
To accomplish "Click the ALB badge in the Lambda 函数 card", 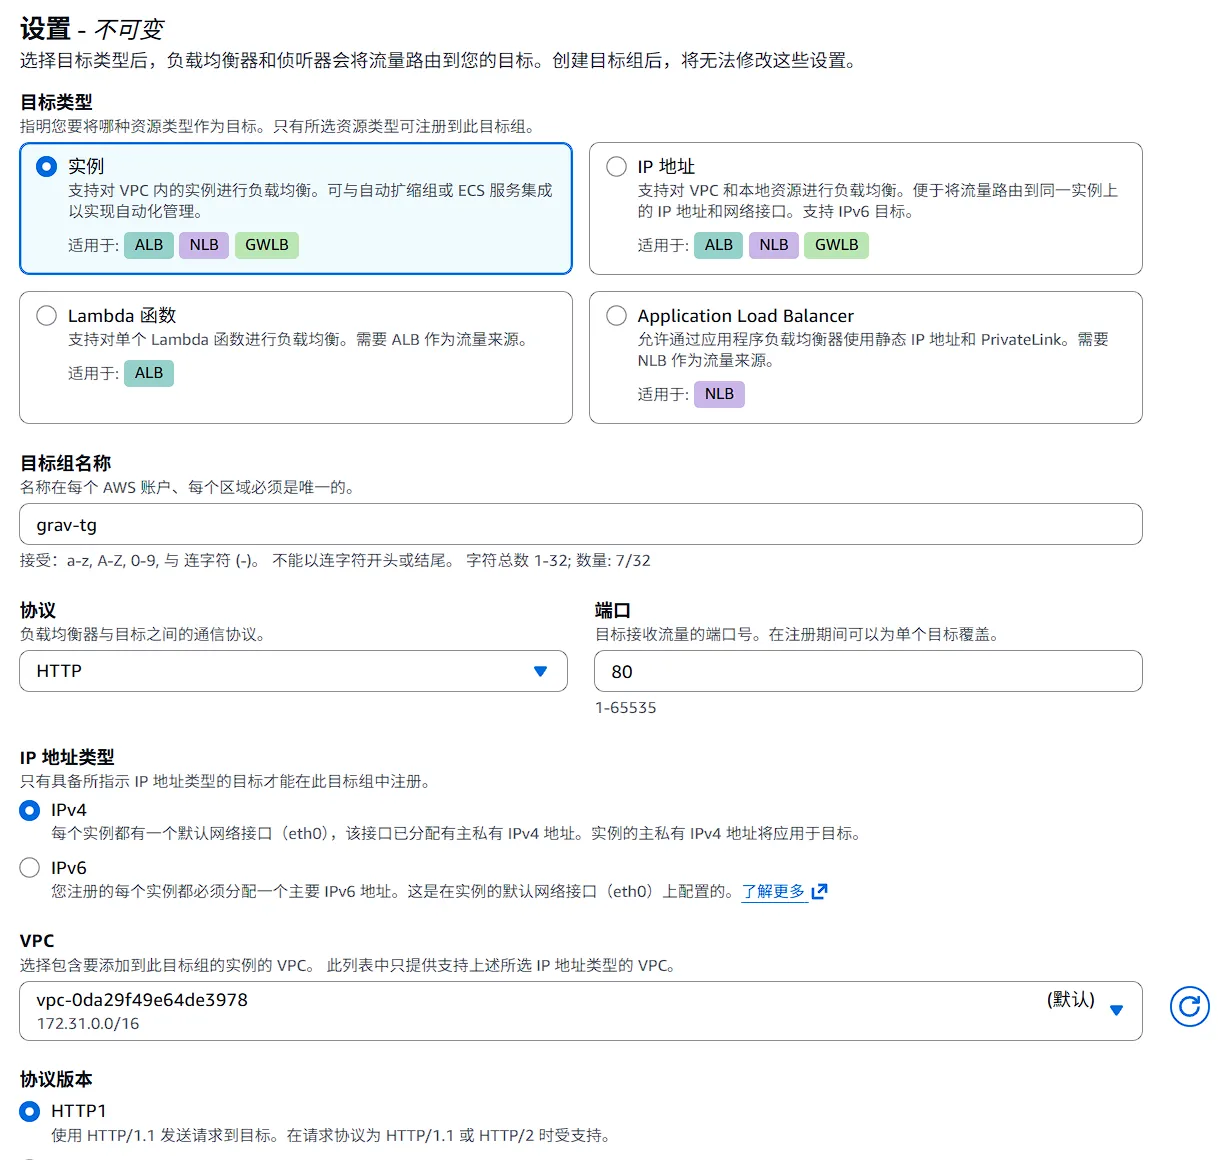I will coord(148,373).
